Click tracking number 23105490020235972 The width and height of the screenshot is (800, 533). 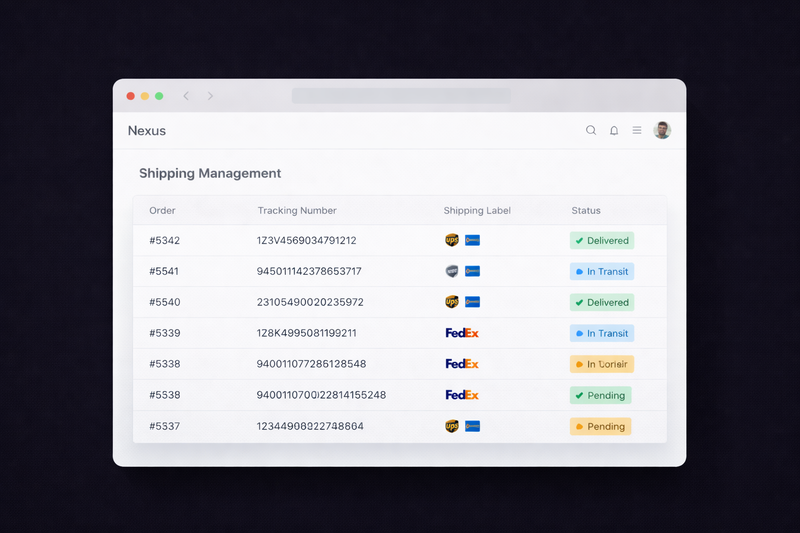[x=310, y=302]
